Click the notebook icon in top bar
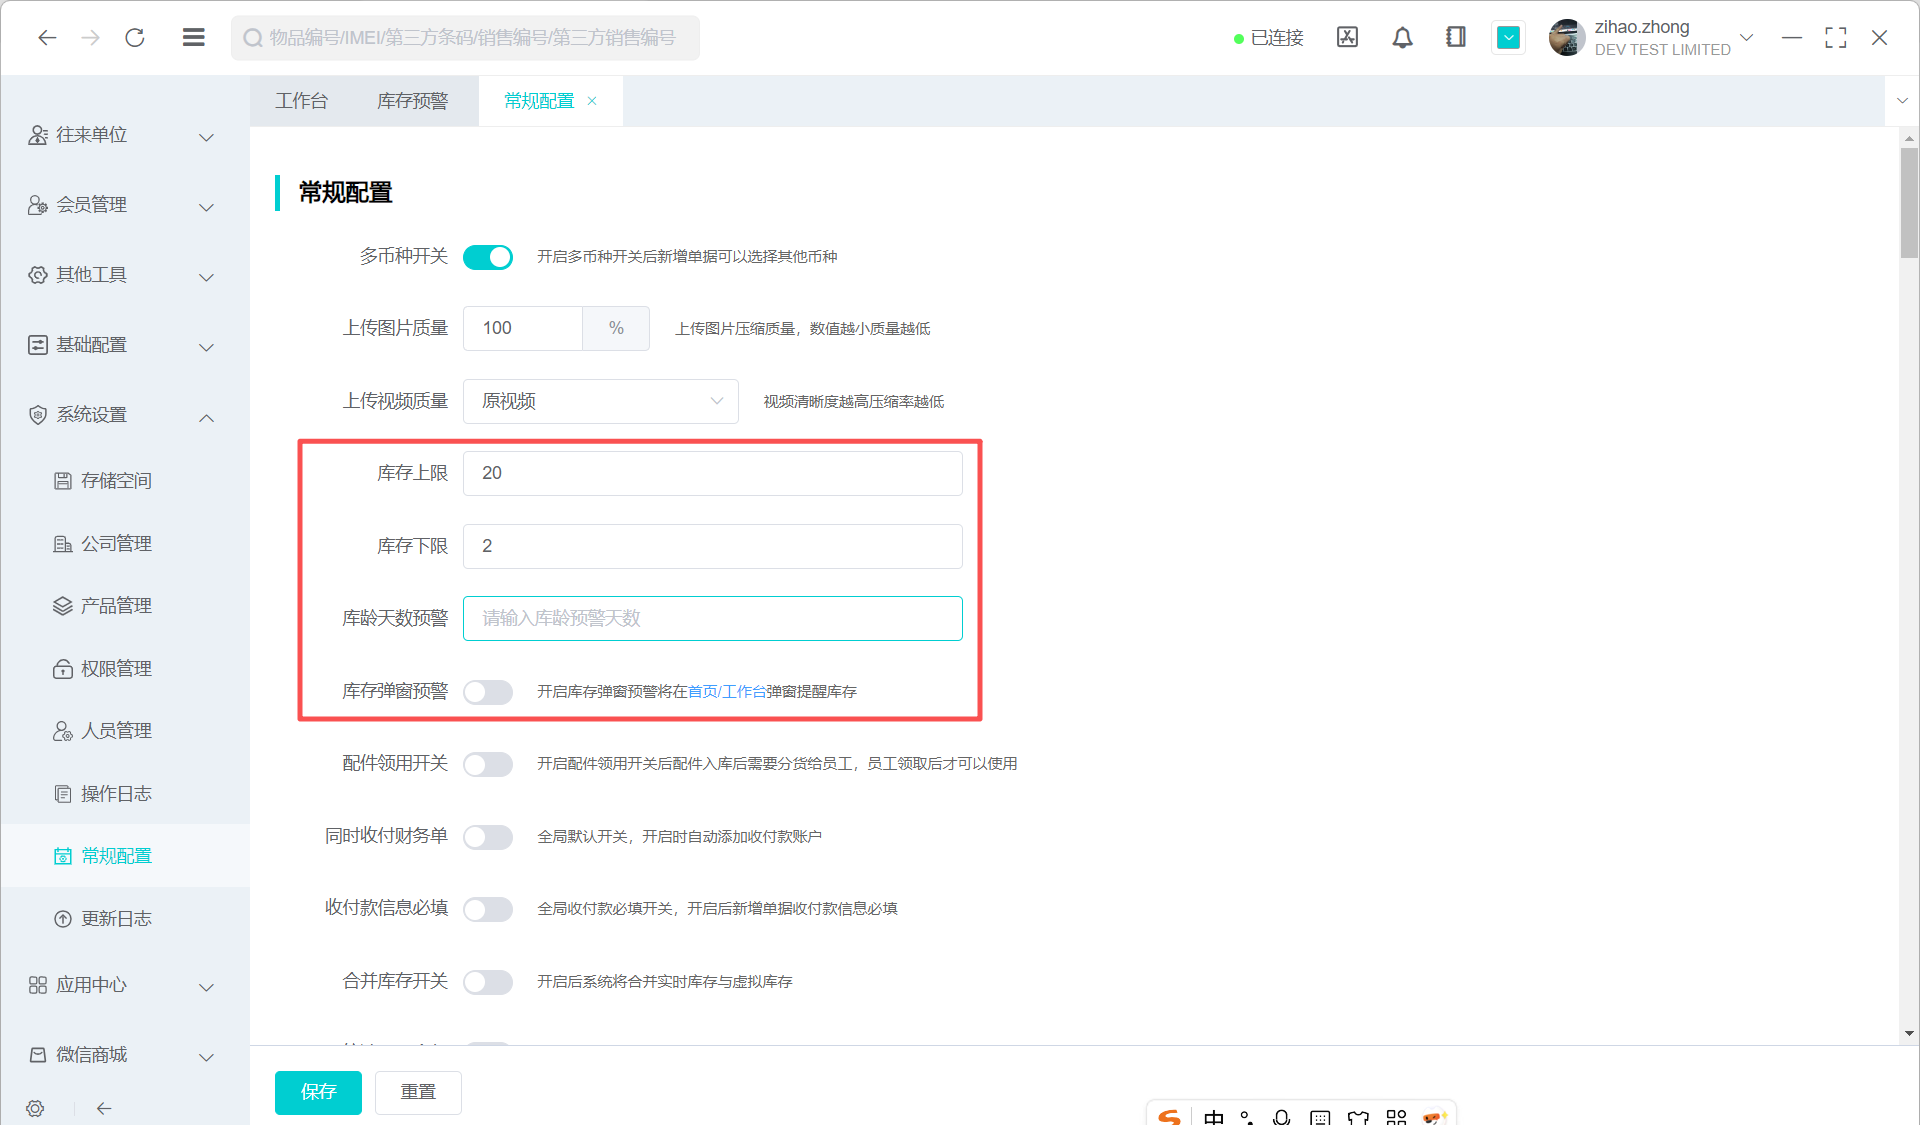Screen dimensions: 1920x1125 (x=1456, y=38)
